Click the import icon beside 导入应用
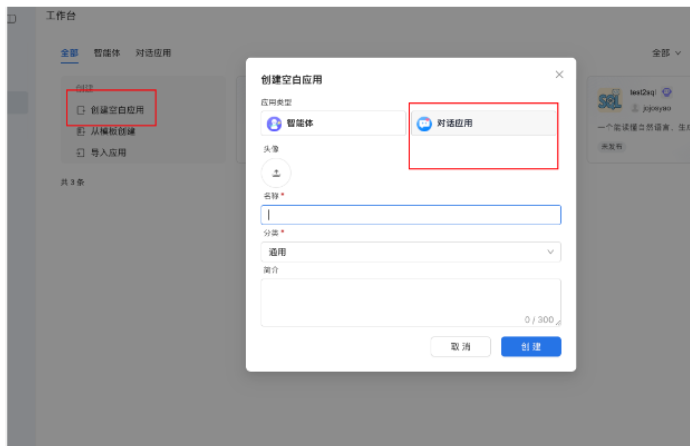The width and height of the screenshot is (690, 446). click(81, 153)
